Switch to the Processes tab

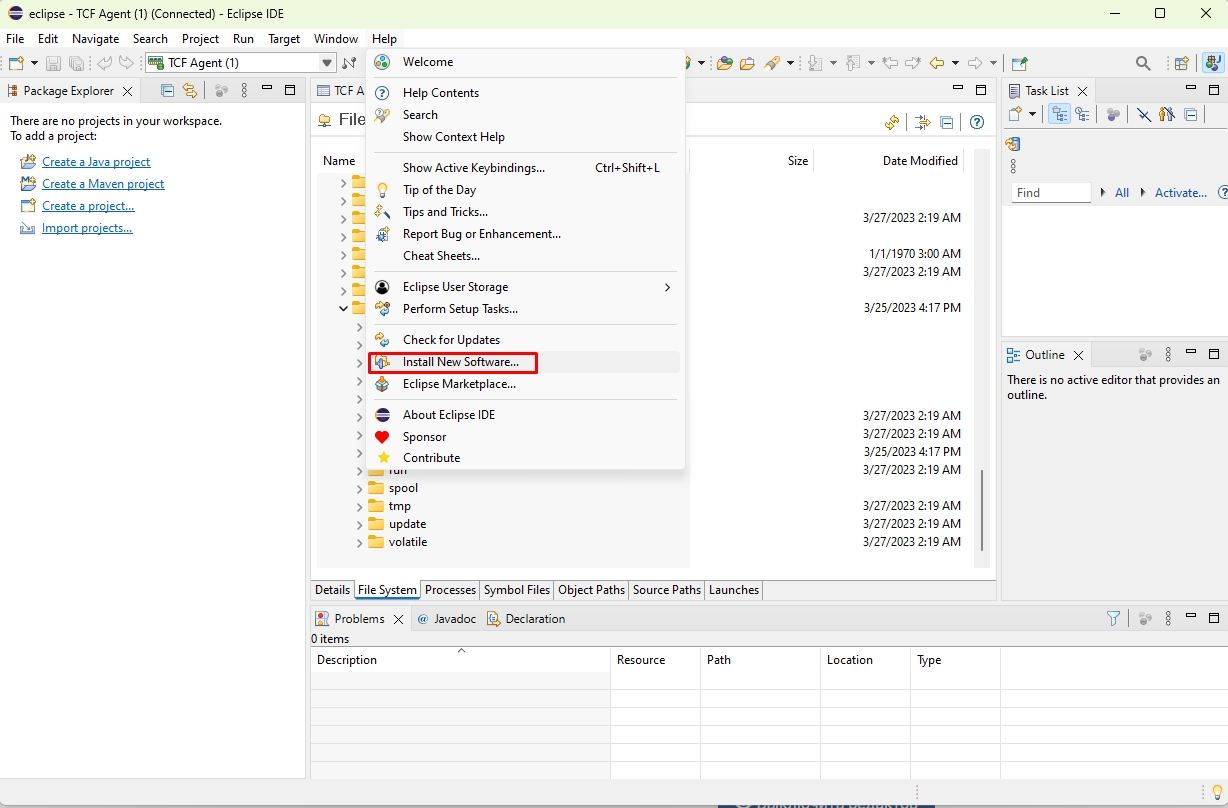[x=450, y=590]
